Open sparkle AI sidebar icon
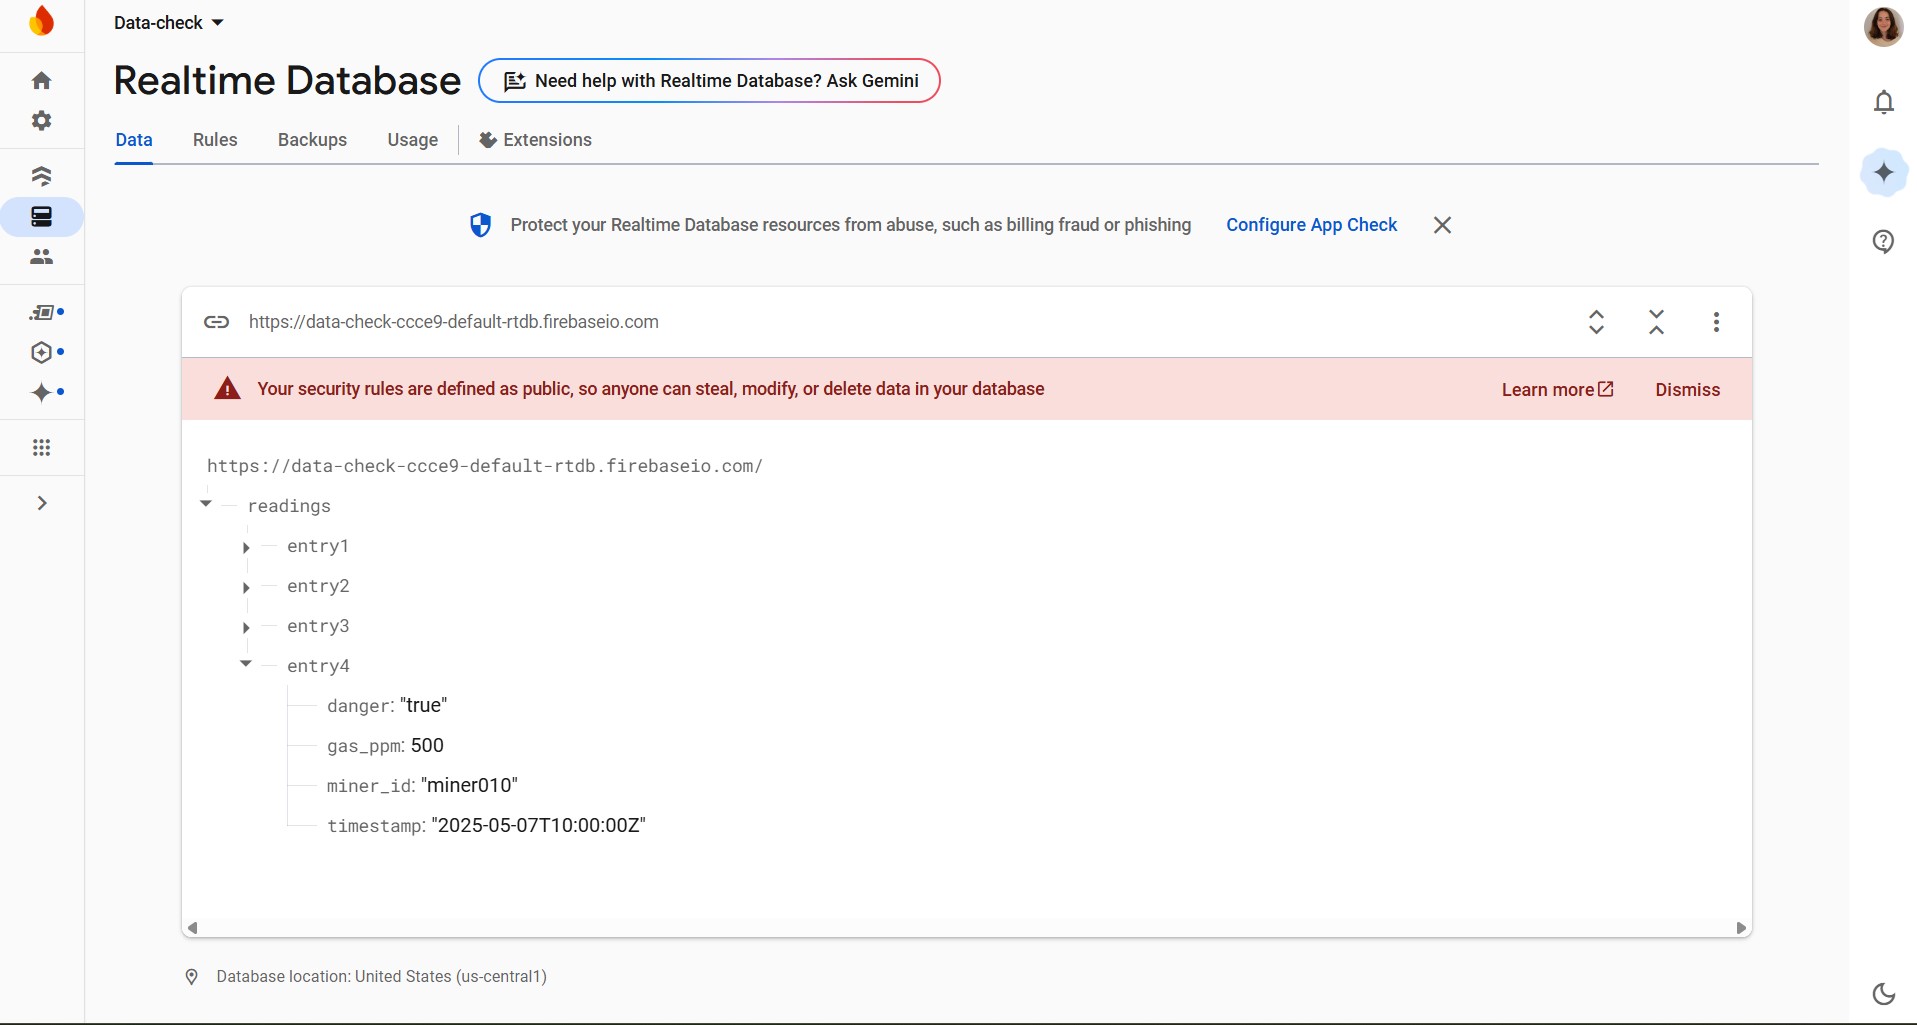The image size is (1917, 1025). (42, 393)
